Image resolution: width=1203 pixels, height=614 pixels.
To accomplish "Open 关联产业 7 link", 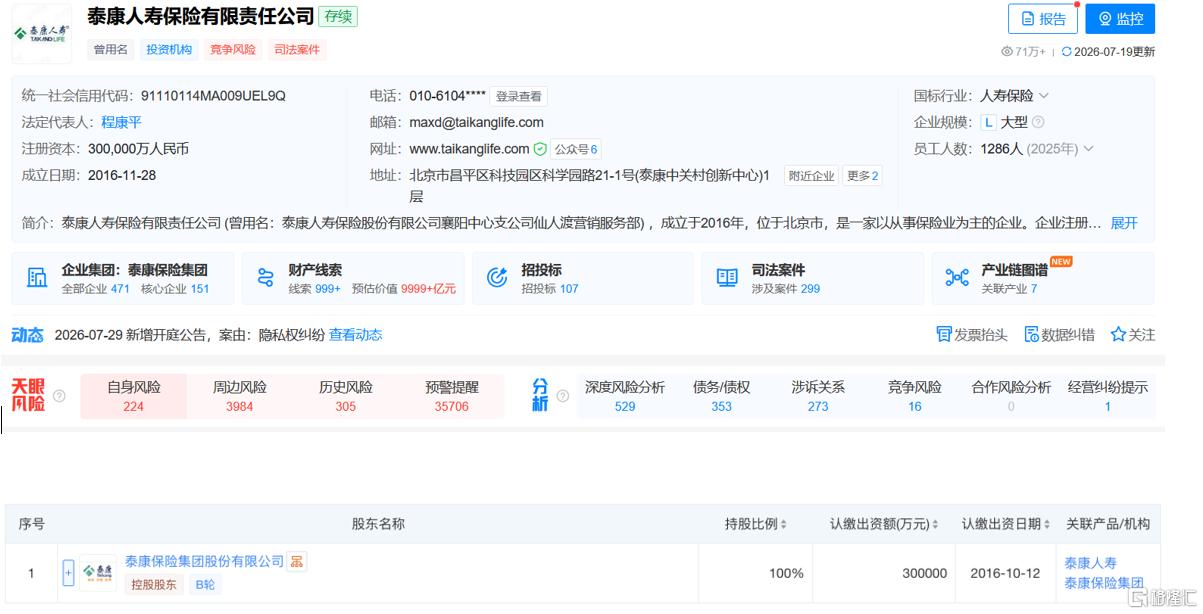I will point(1009,289).
